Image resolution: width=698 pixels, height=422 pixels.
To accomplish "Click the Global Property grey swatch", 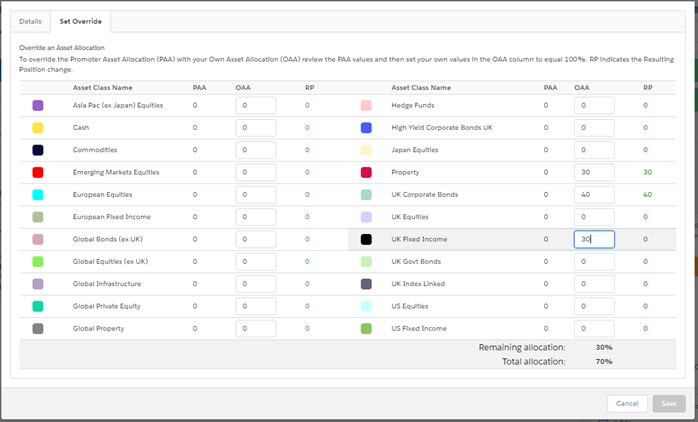I will (38, 329).
